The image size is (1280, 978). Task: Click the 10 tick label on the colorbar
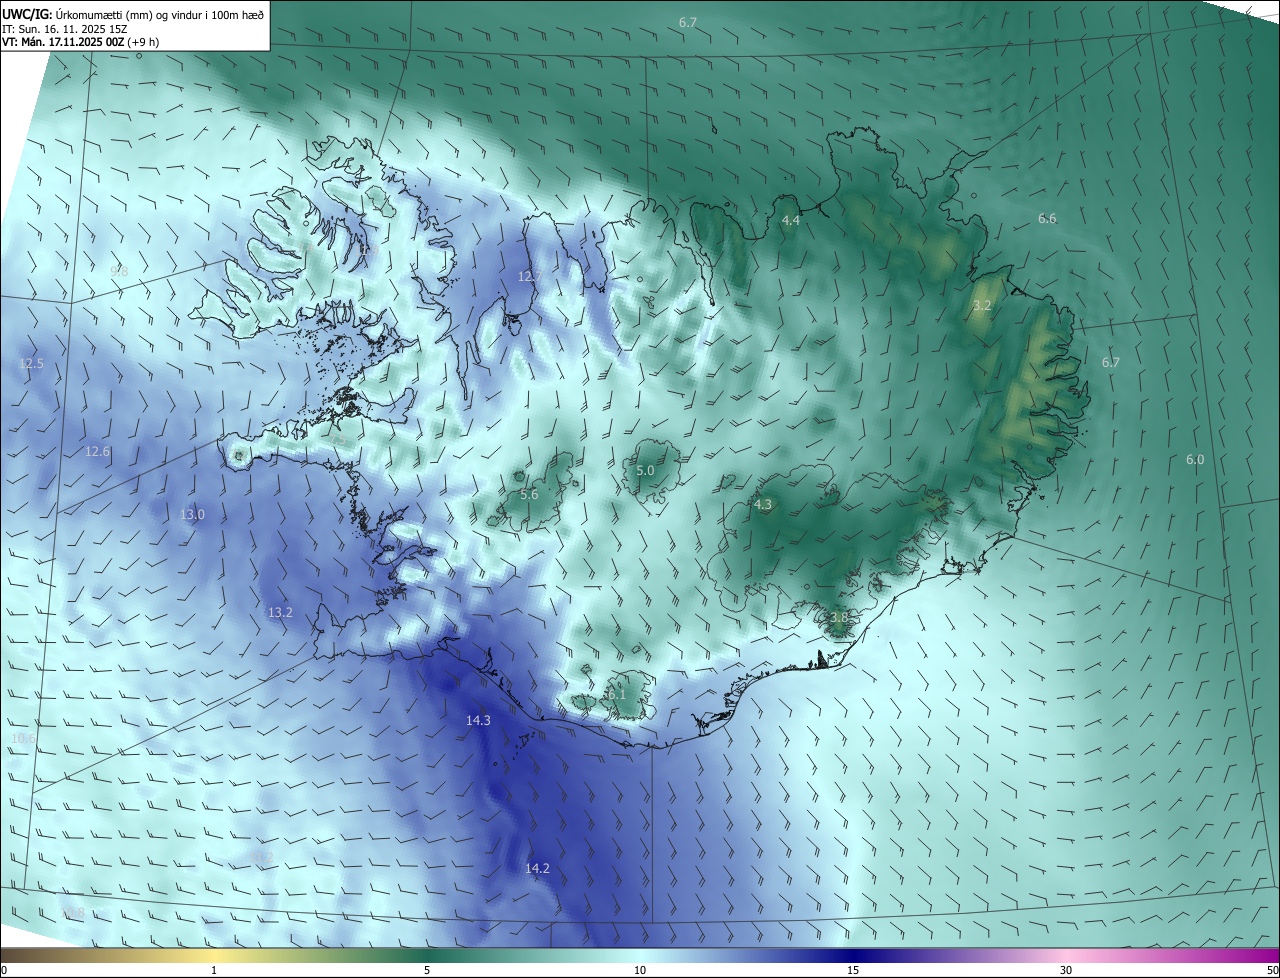pos(640,970)
